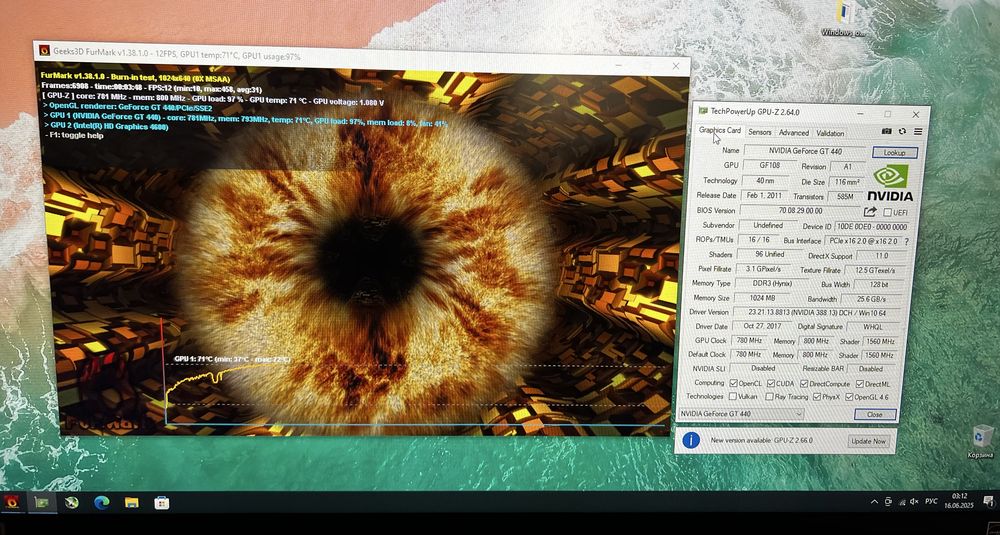
Task: Click the Device ID value 10DE 0DE0
Action: coord(872,227)
